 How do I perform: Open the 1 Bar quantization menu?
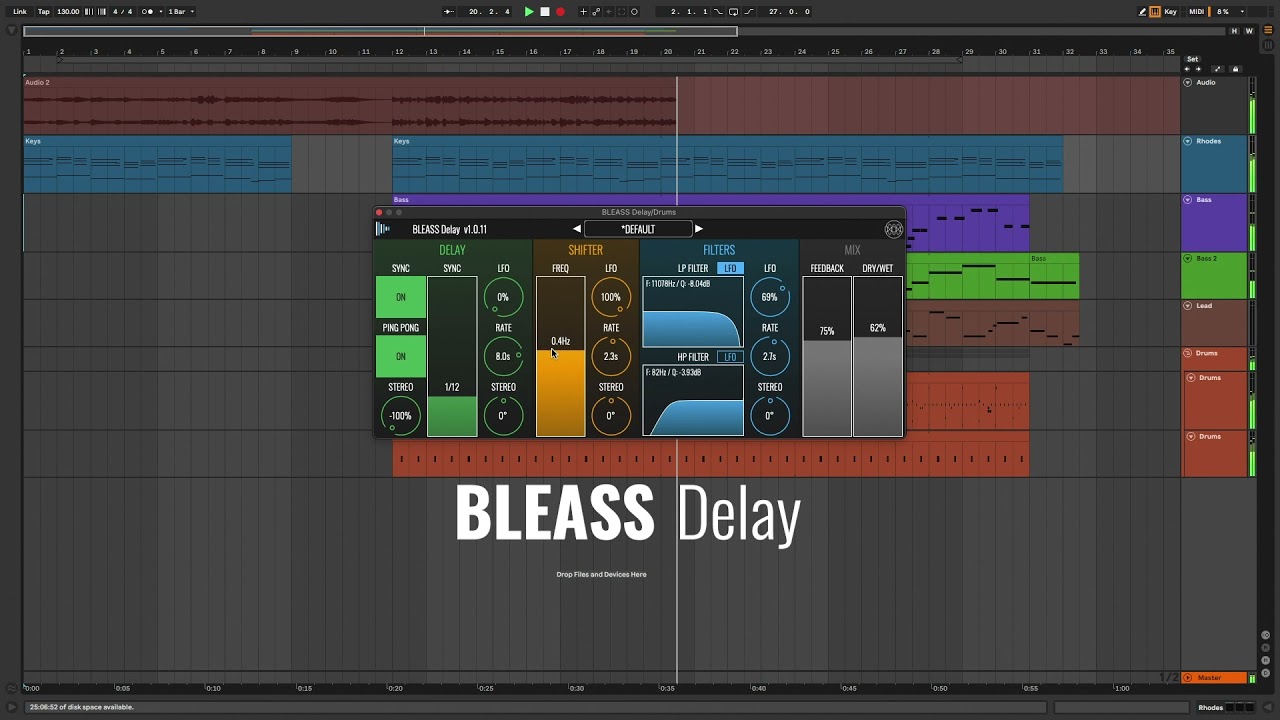[180, 12]
